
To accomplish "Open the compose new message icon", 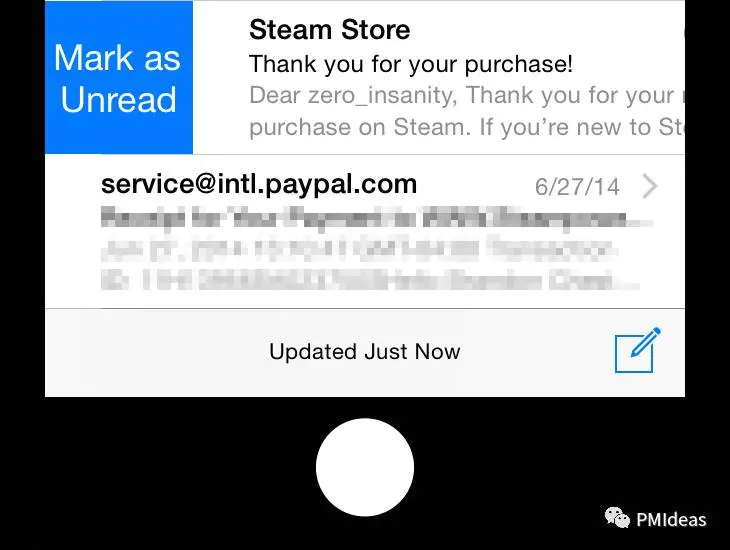I will click(x=637, y=350).
